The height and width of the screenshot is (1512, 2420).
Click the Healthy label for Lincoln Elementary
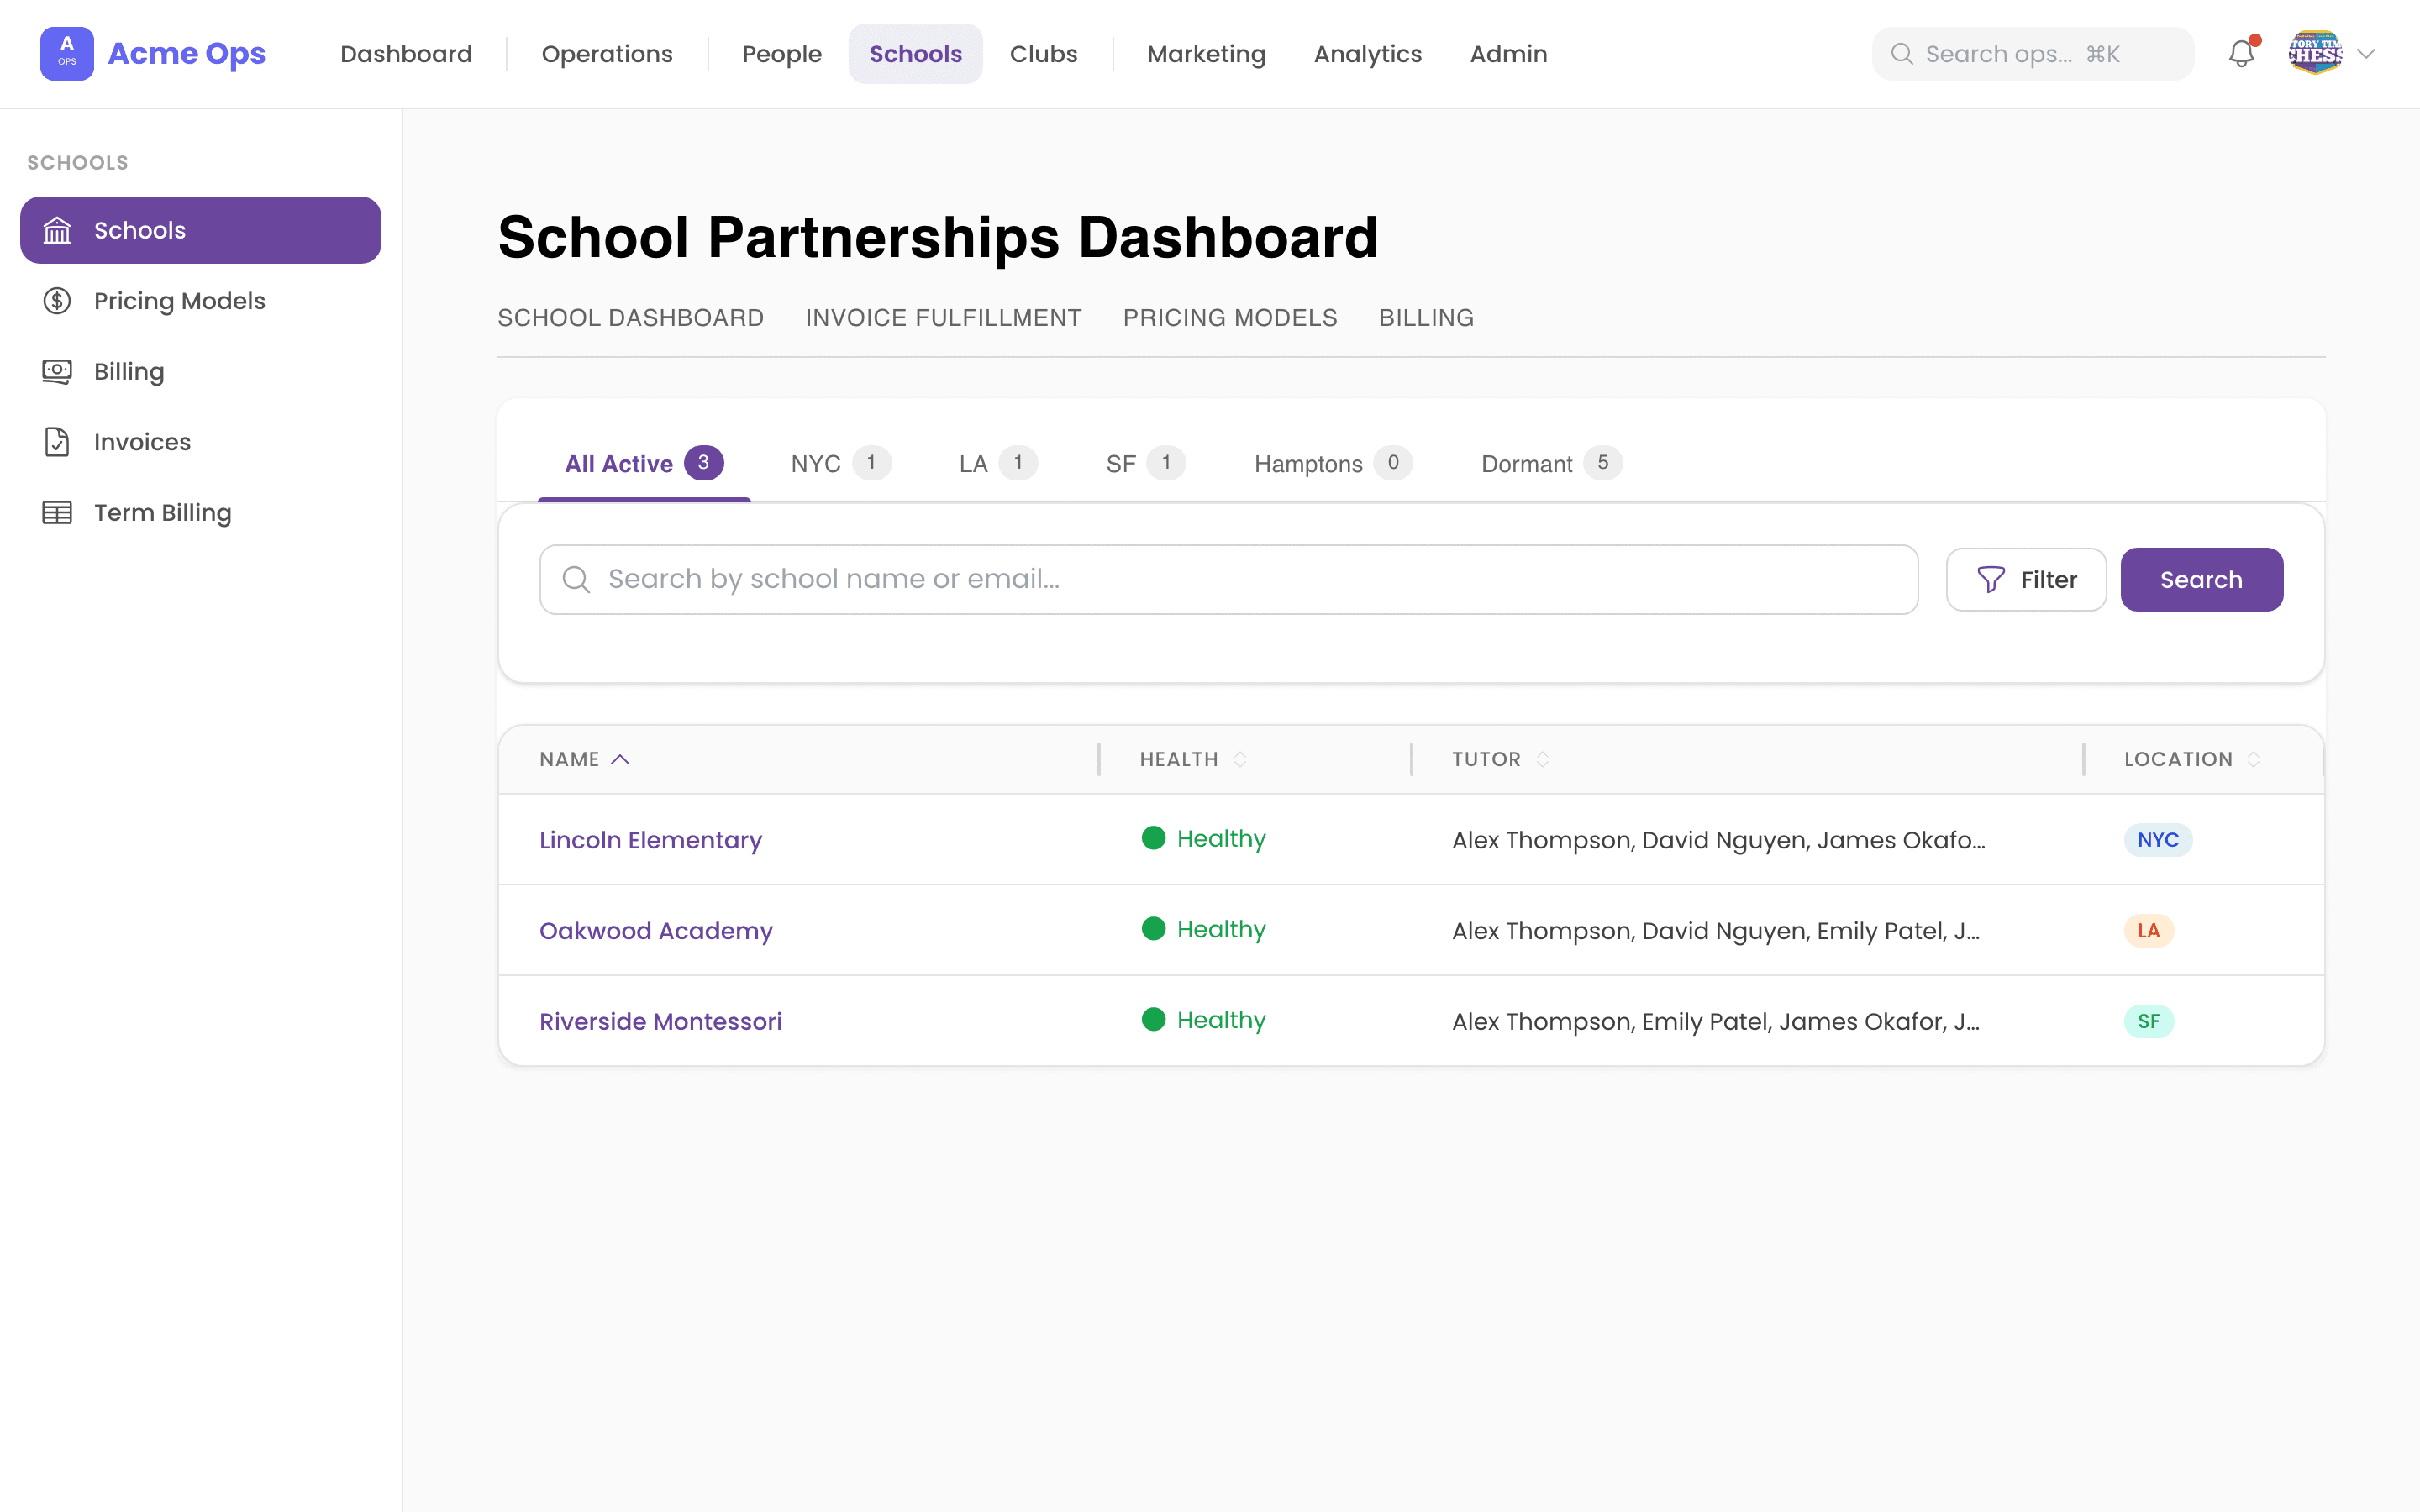(x=1221, y=839)
